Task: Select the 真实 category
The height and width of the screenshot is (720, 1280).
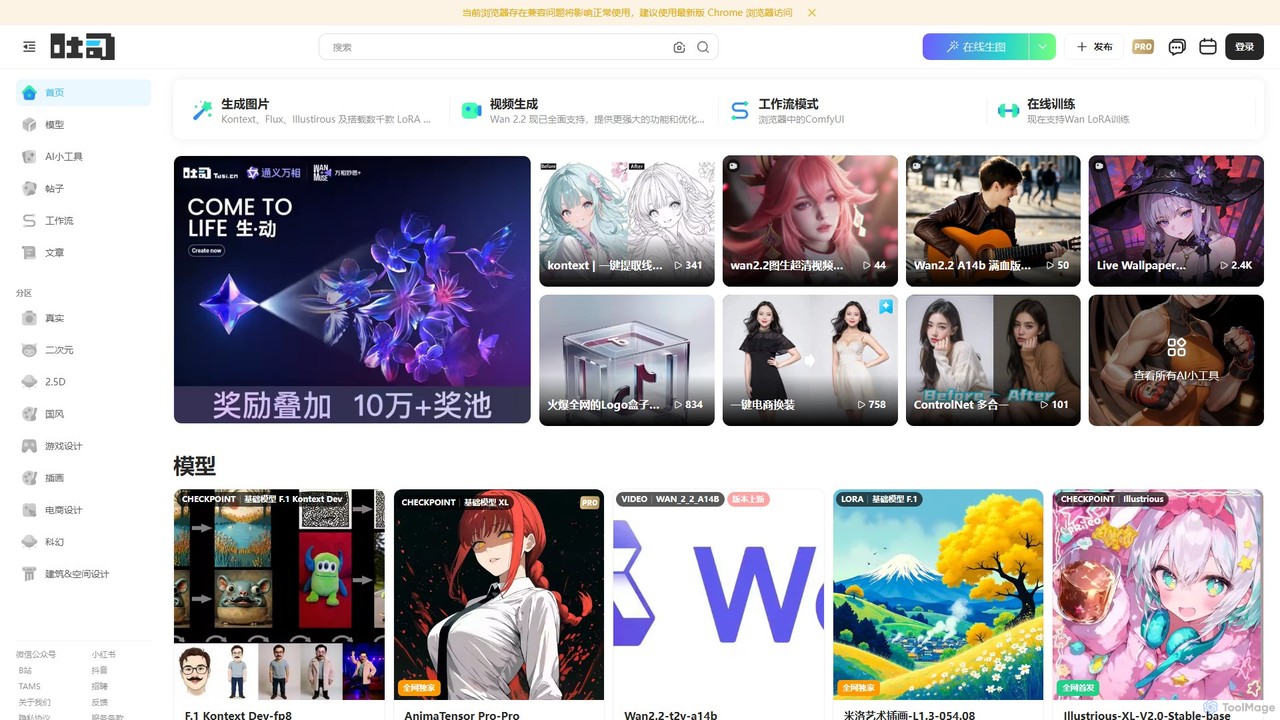Action: point(83,318)
